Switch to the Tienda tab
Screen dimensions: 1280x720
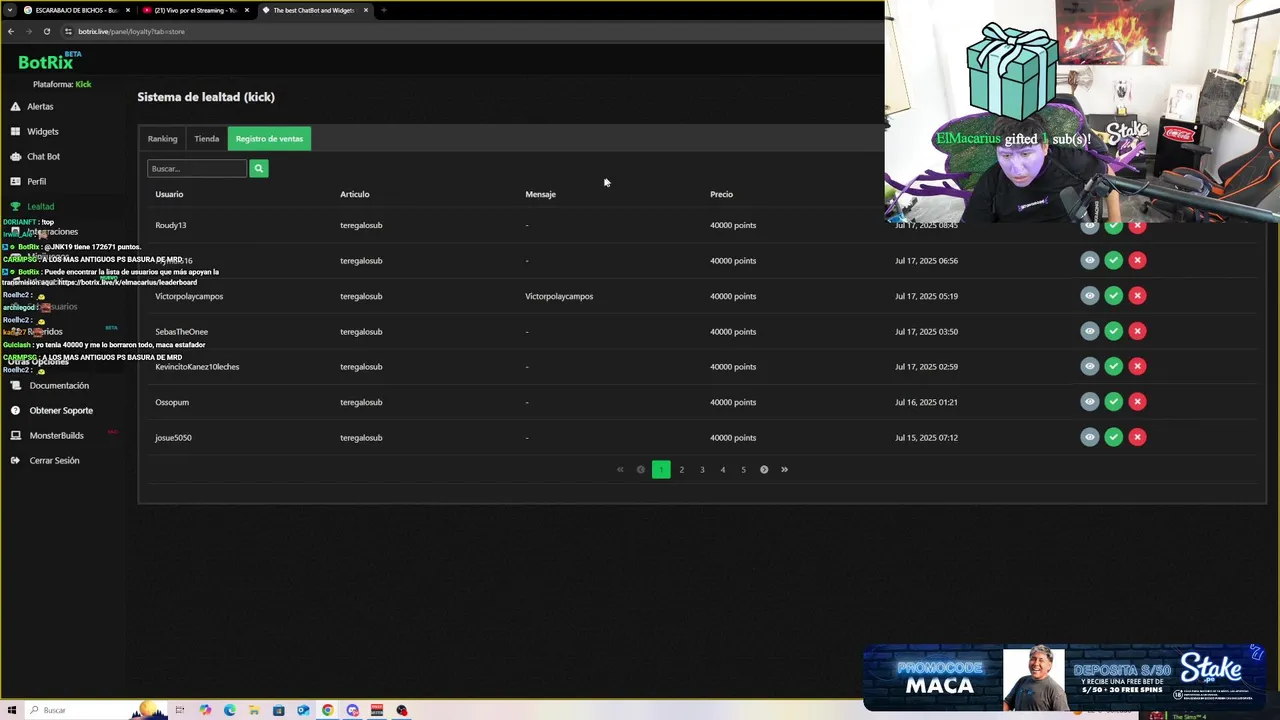(207, 139)
